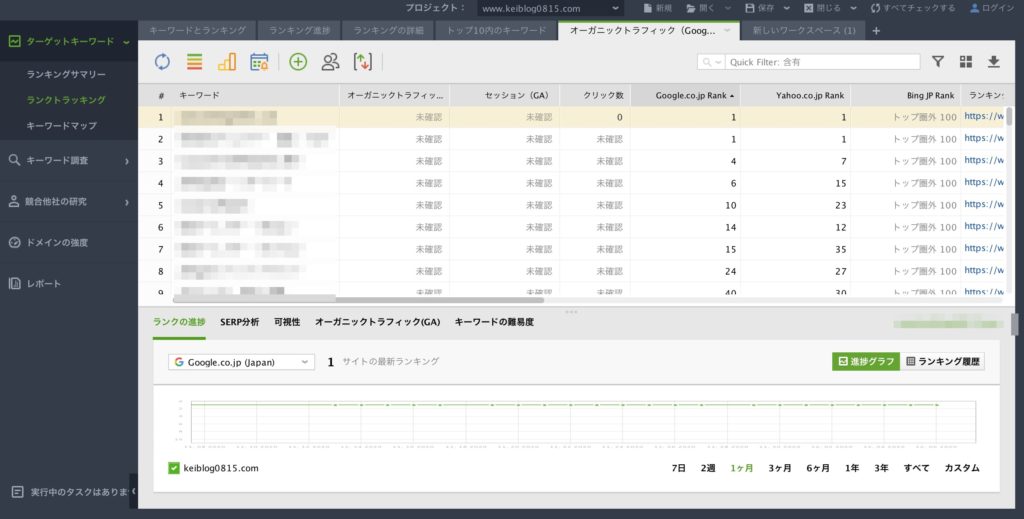Screen dimensions: 1024x519
Task: Click the ドメインの強度 gauge icon
Action: [x=14, y=242]
